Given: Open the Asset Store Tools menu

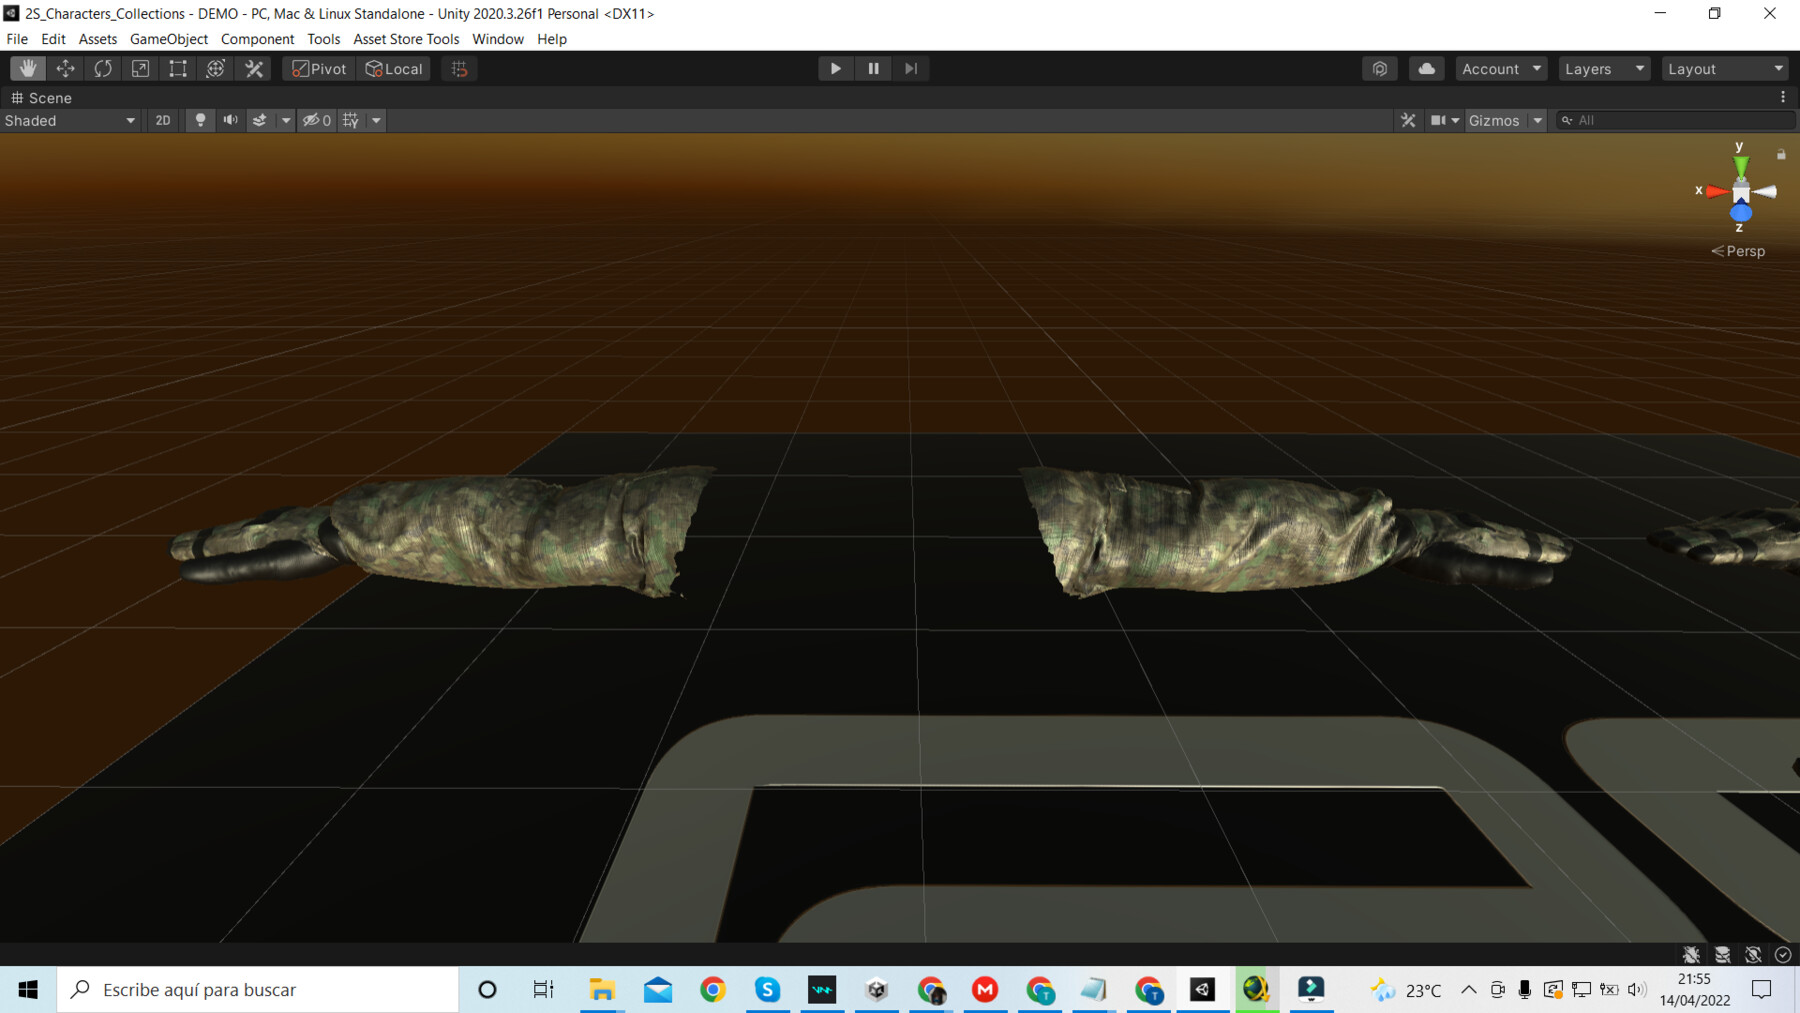Looking at the screenshot, I should (406, 39).
